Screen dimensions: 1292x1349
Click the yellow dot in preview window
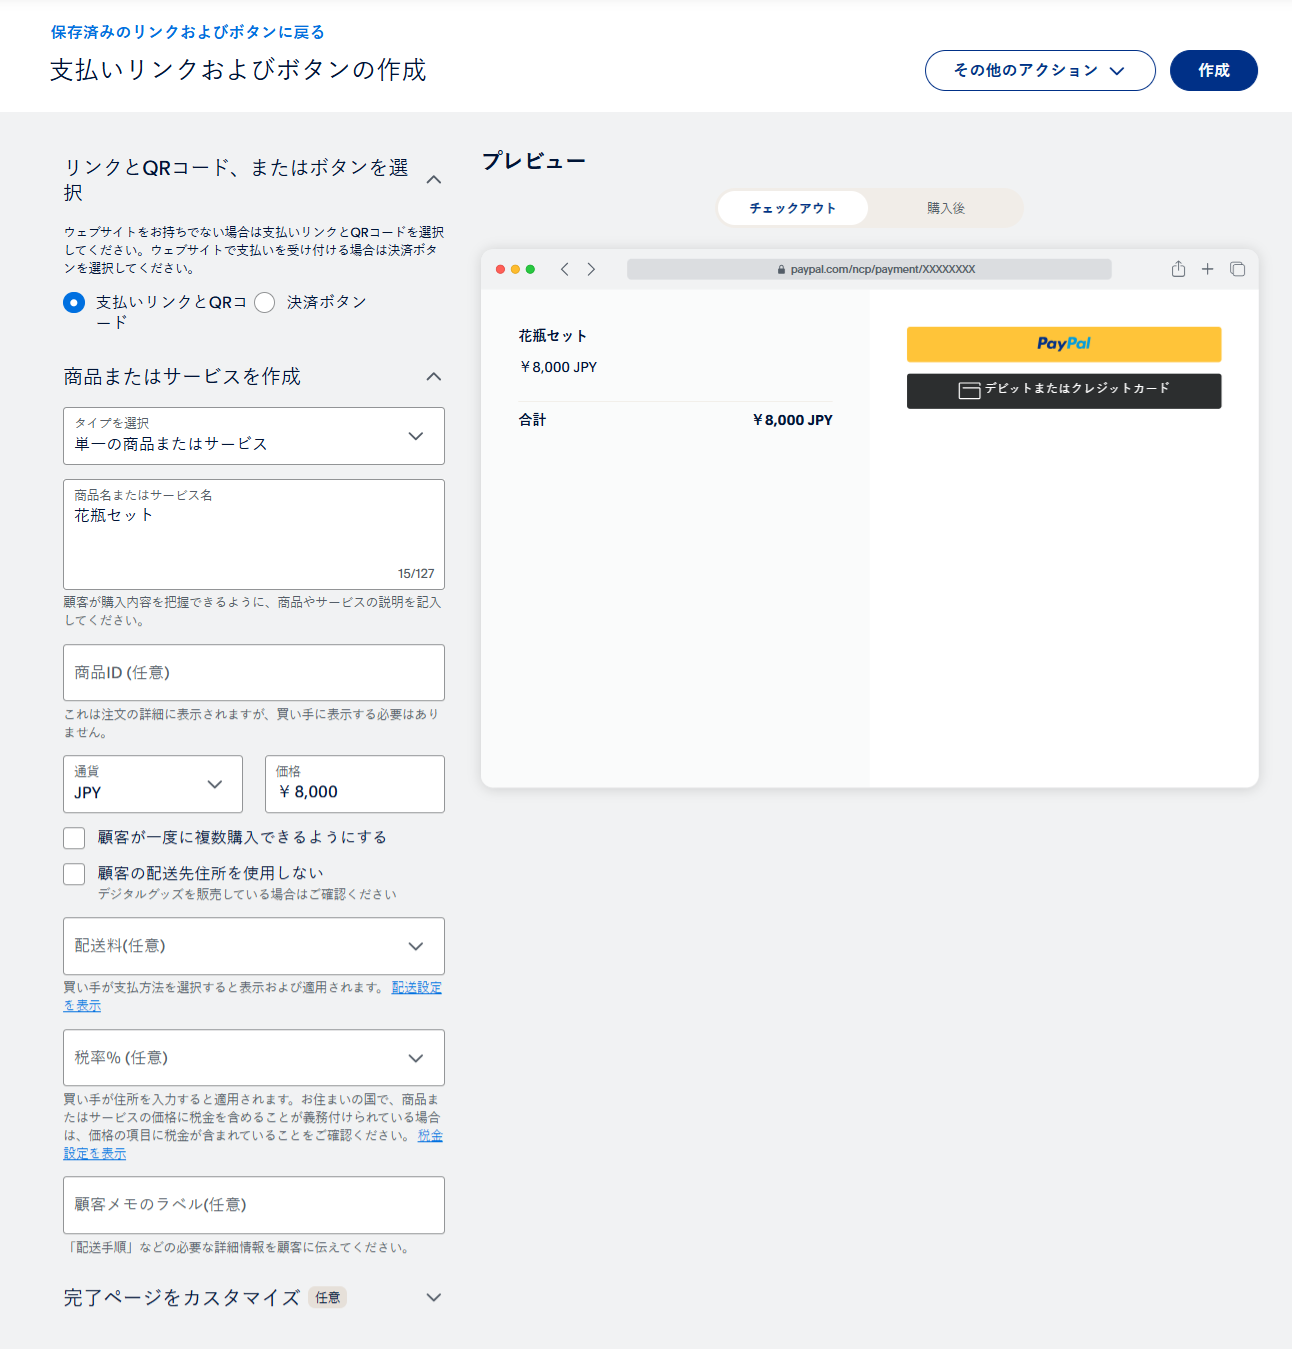(515, 269)
